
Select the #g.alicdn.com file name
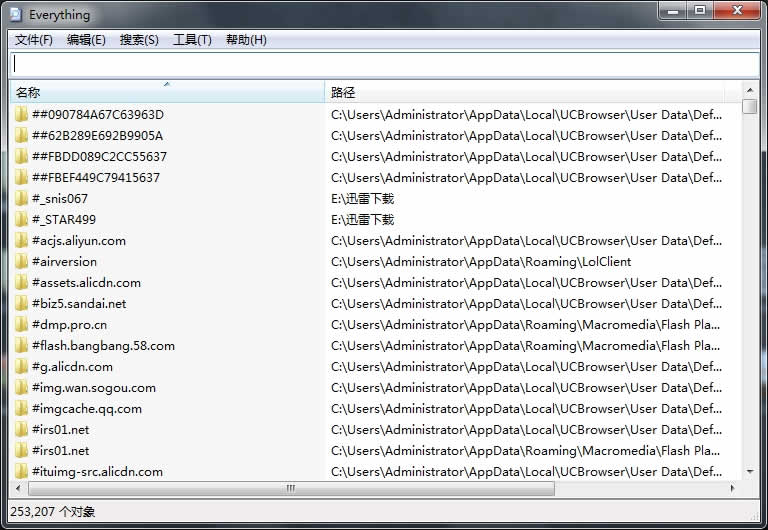72,367
